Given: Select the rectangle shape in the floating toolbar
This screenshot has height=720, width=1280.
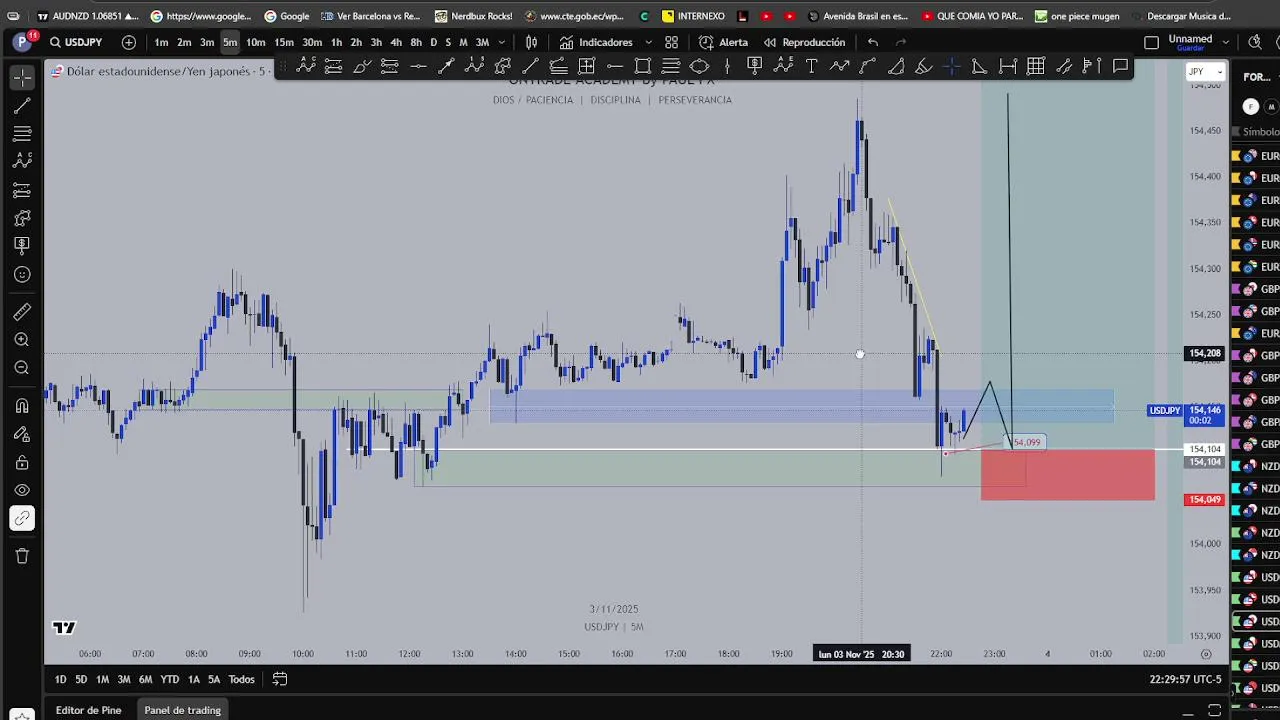Looking at the screenshot, I should pyautogui.click(x=643, y=66).
